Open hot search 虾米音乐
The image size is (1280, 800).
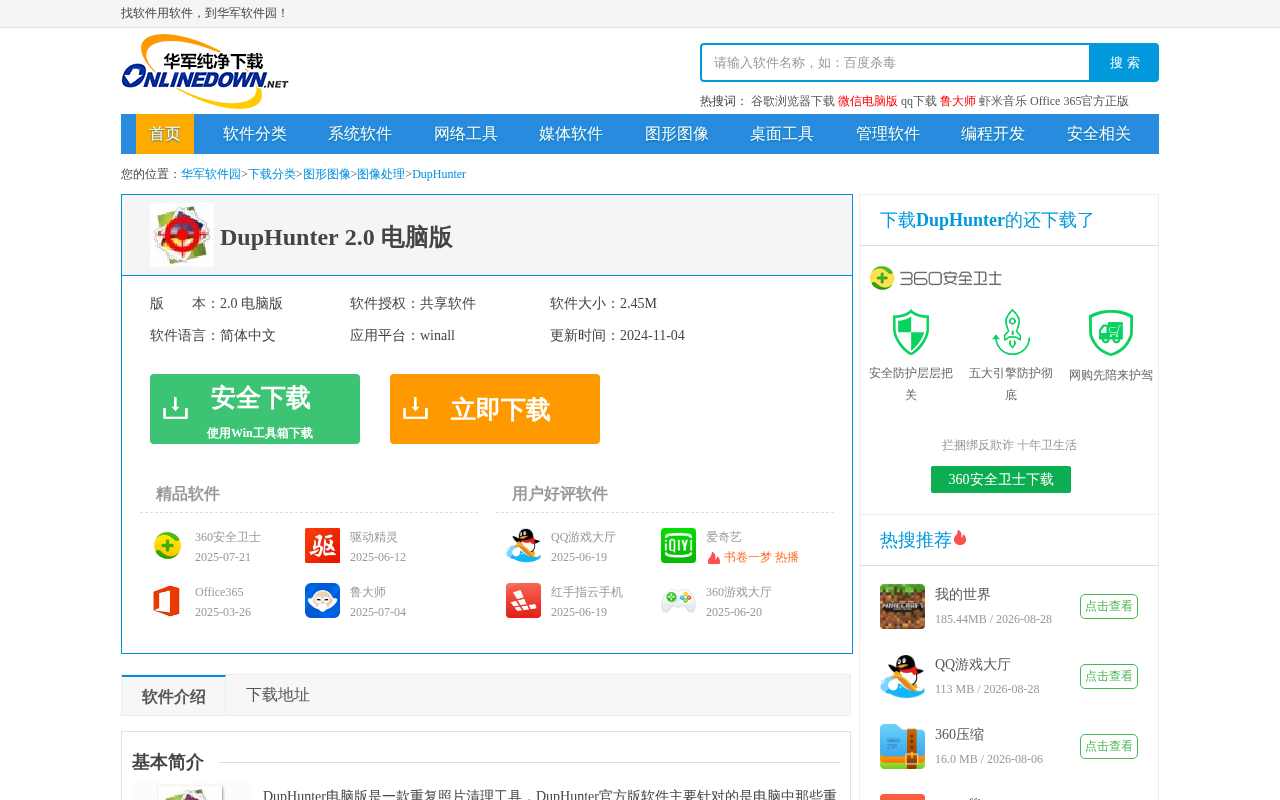click(x=1003, y=101)
